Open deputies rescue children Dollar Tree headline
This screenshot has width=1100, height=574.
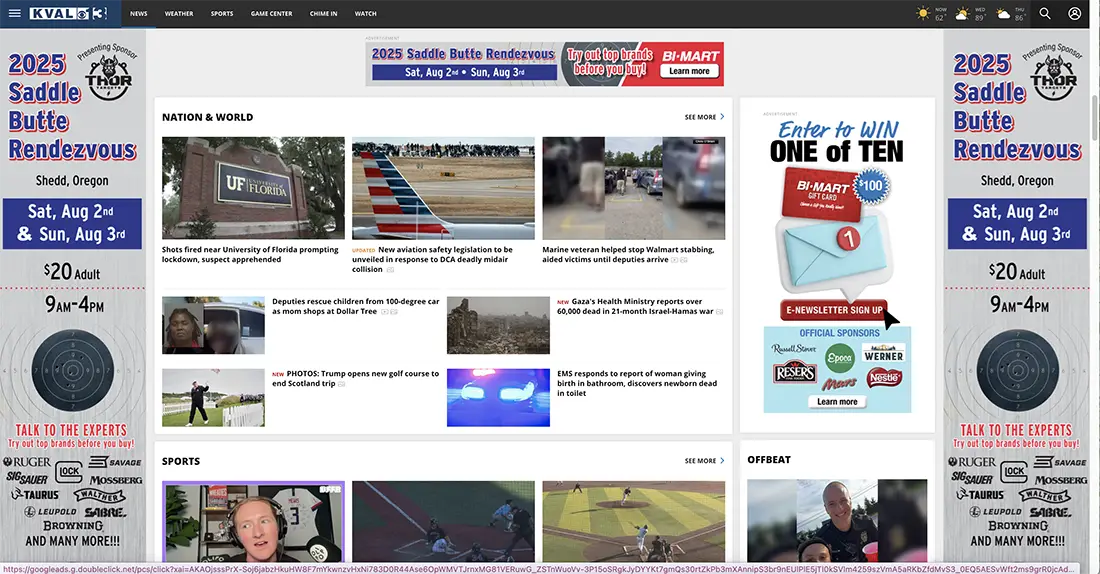click(x=356, y=306)
